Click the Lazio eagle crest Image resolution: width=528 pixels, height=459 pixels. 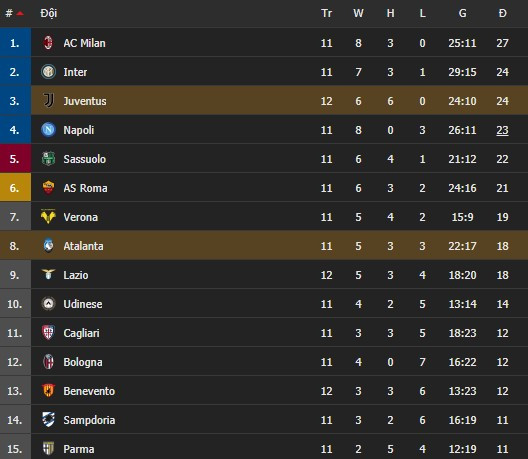click(48, 274)
